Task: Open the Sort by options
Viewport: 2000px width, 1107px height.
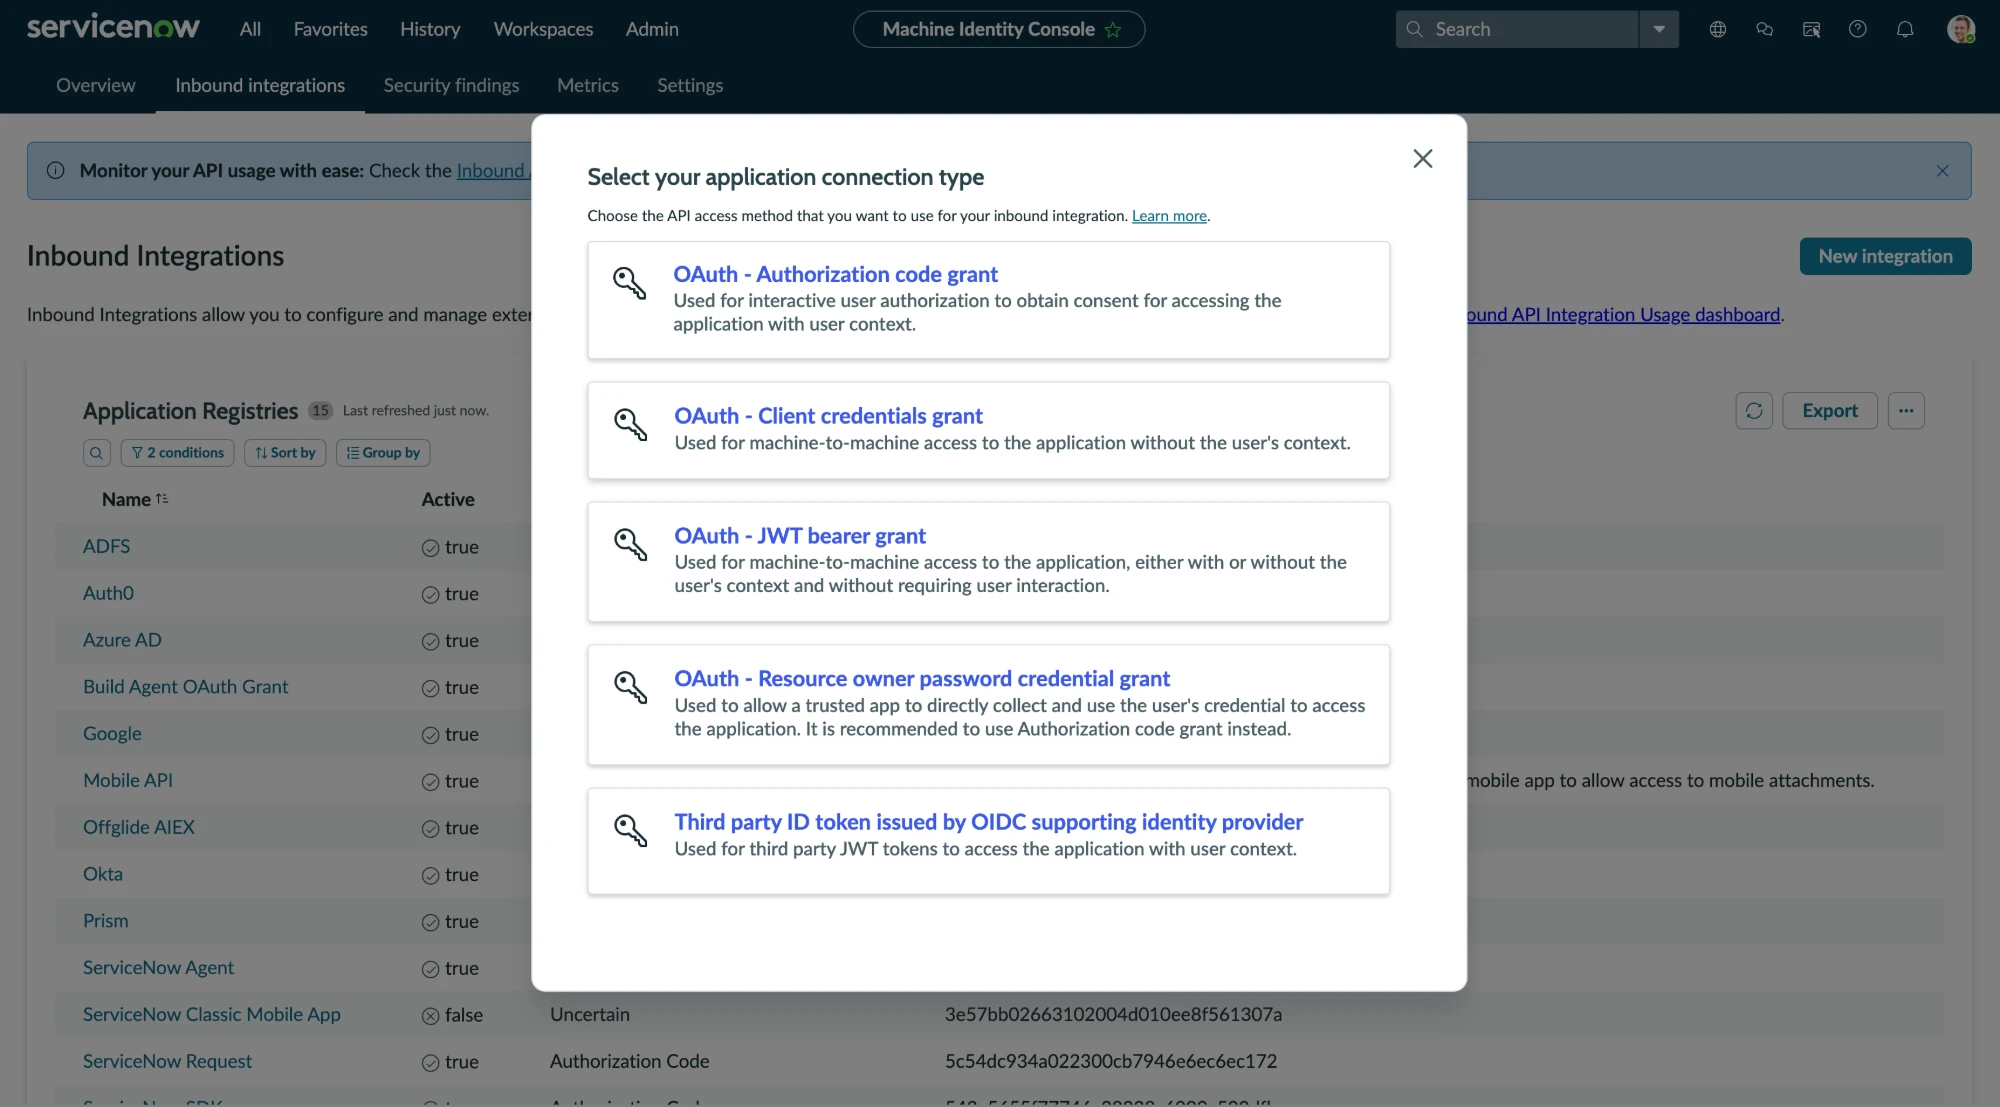Action: 285,453
